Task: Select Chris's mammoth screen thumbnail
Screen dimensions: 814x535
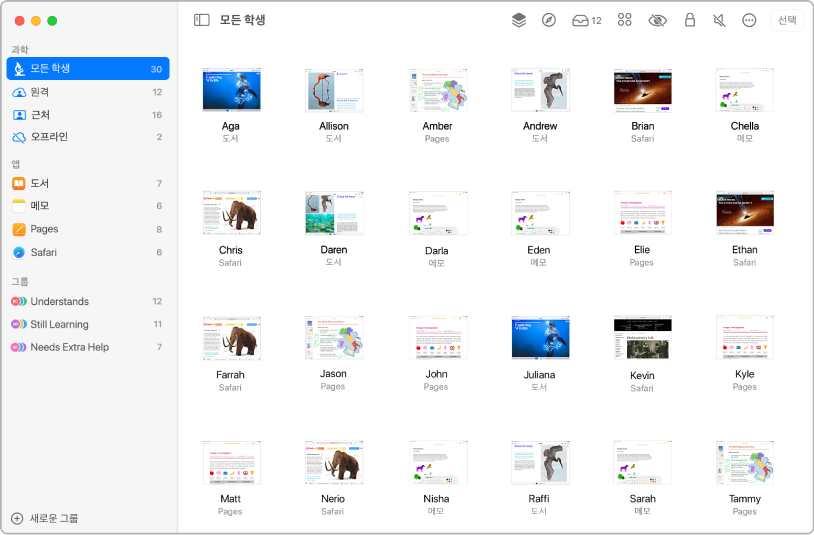Action: pos(232,213)
